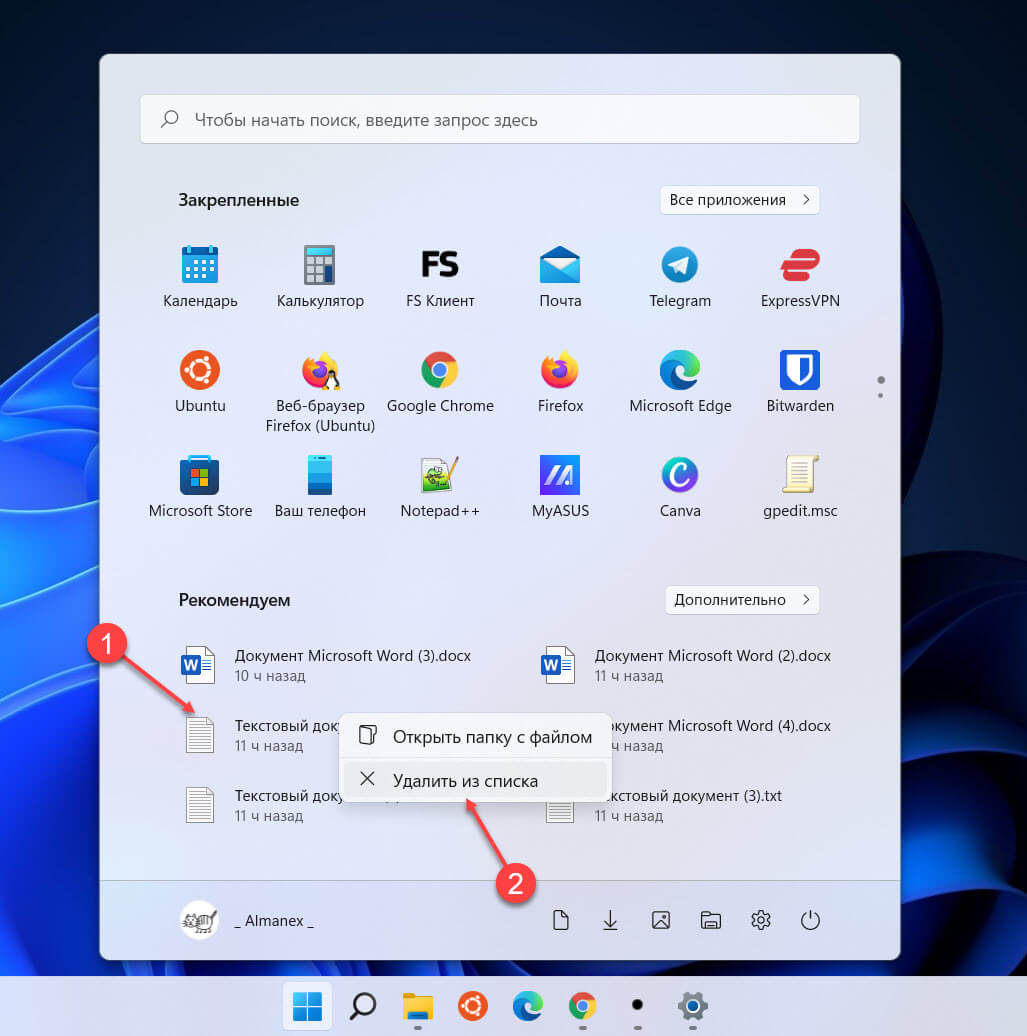The image size is (1027, 1036).
Task: Open the _ Almanex _ user account menu
Action: click(x=247, y=920)
